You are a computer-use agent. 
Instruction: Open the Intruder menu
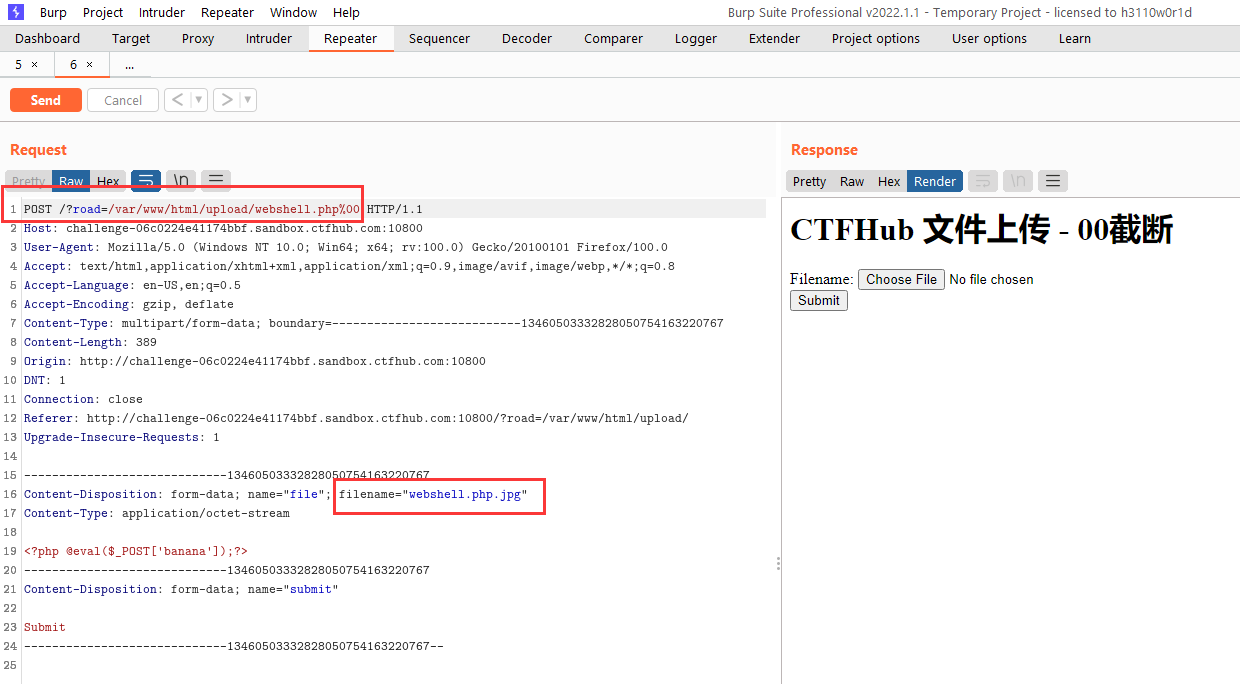pyautogui.click(x=162, y=12)
